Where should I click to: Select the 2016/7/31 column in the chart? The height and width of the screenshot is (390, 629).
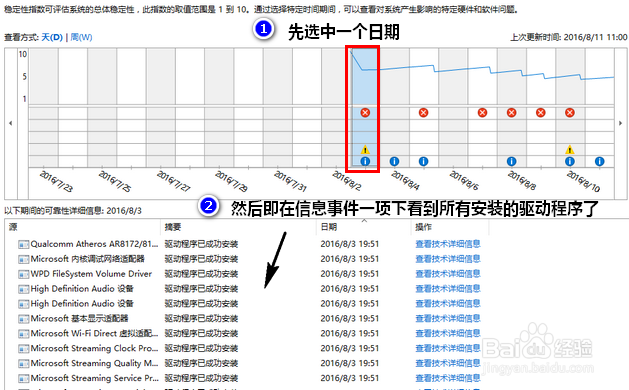tap(278, 108)
